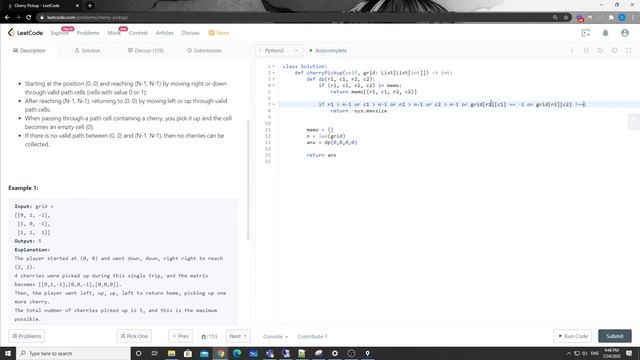Click the Run Code button
Viewport: 640px width, 360px height.
[573, 336]
